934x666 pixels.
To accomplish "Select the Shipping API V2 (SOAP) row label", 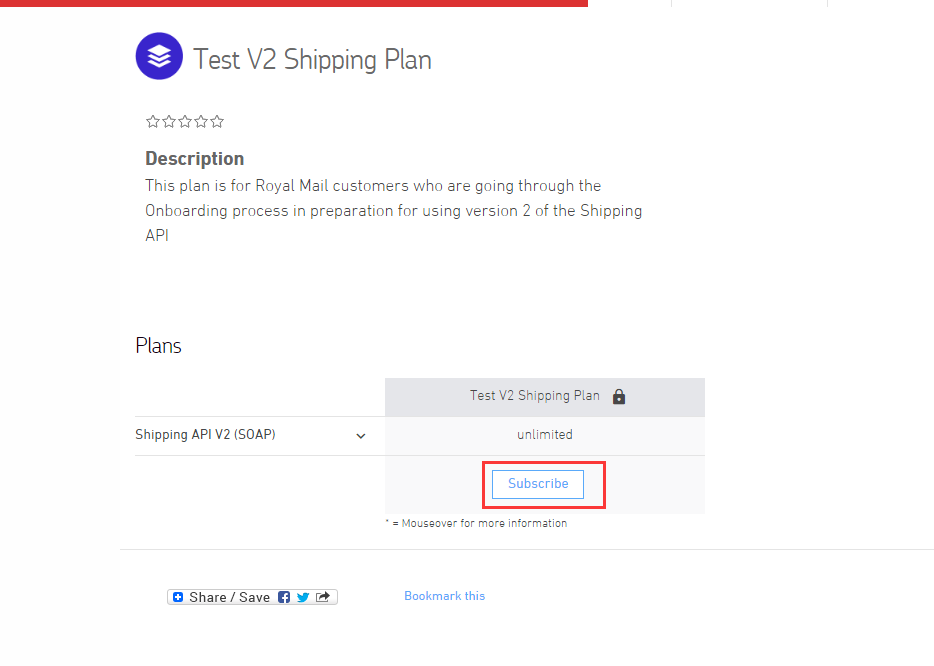I will [205, 435].
